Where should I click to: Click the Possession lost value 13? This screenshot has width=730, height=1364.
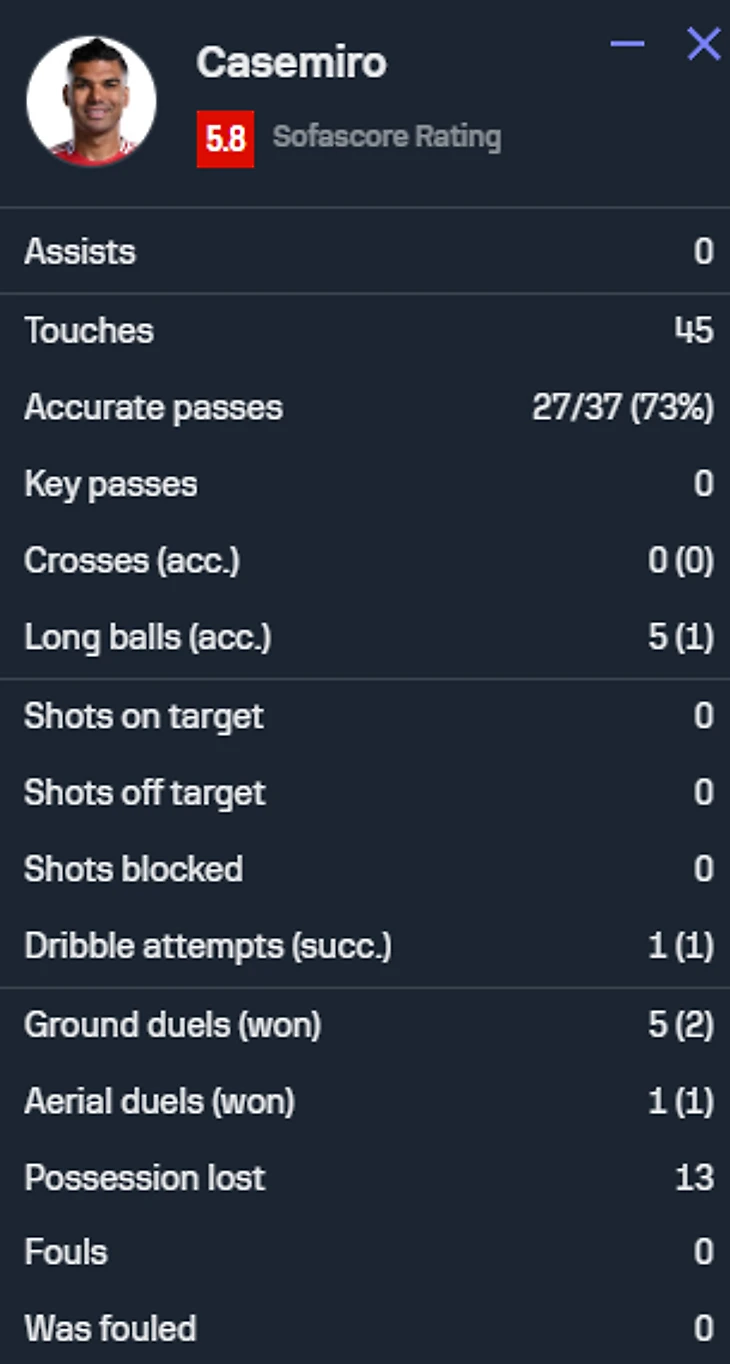pos(694,1178)
